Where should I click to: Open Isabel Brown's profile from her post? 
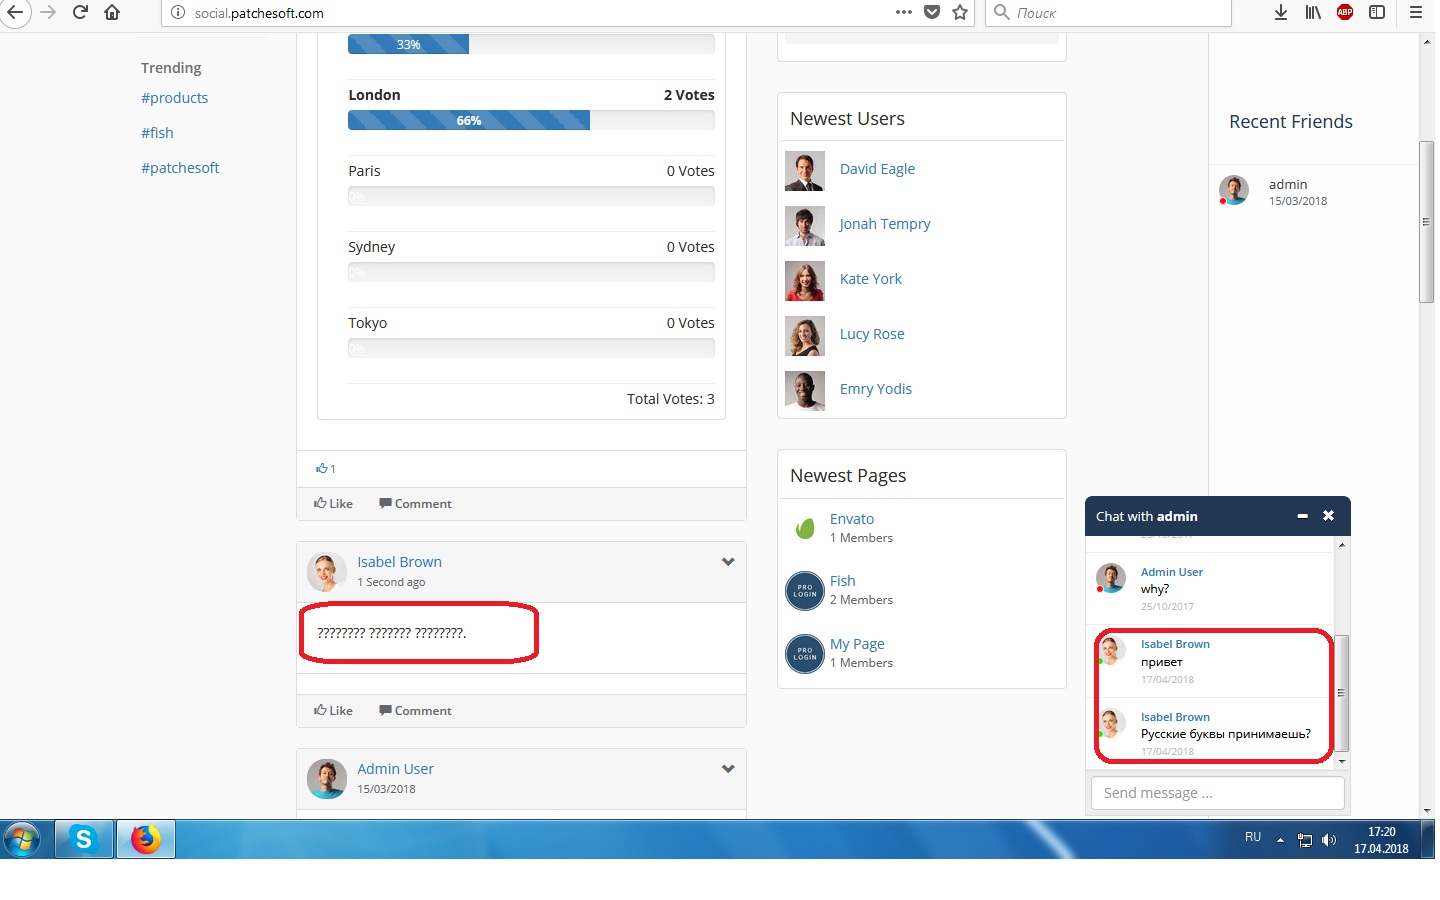pyautogui.click(x=399, y=562)
